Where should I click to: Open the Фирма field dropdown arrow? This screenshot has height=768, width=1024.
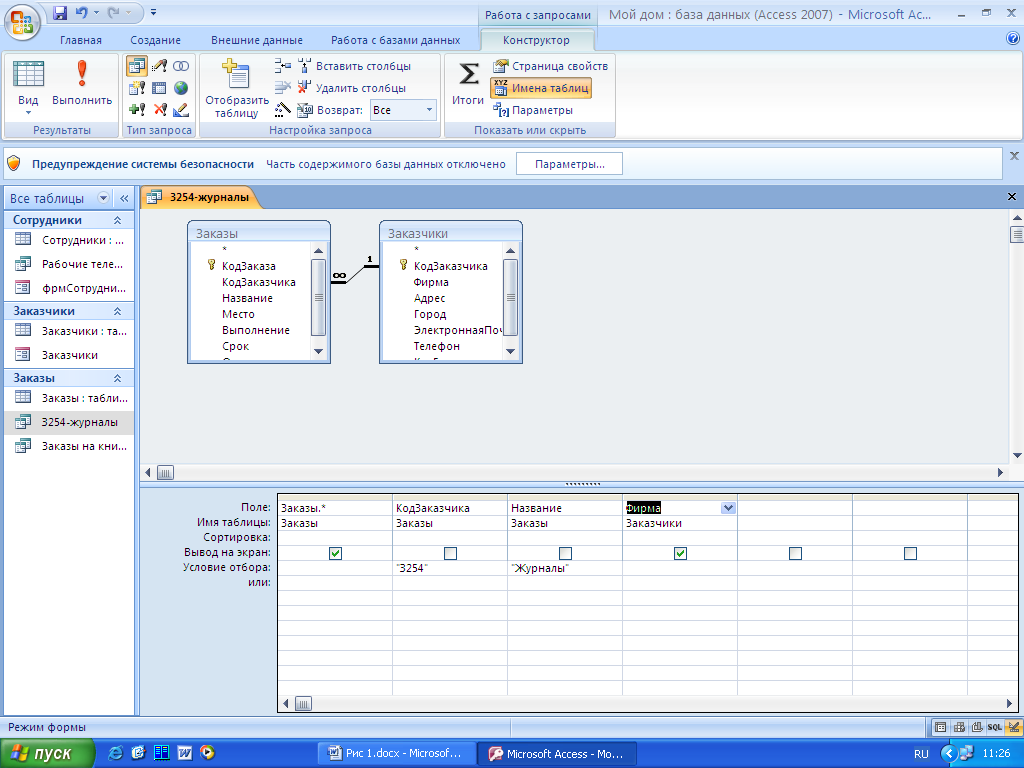pos(728,508)
